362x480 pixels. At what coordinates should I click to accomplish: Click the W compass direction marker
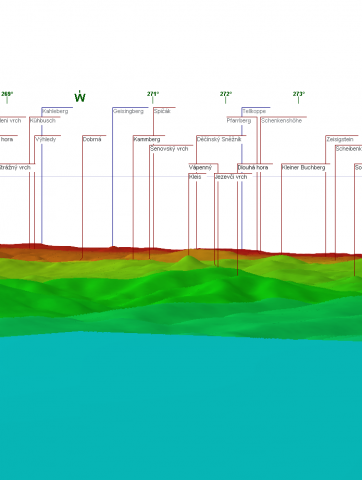coord(80,97)
